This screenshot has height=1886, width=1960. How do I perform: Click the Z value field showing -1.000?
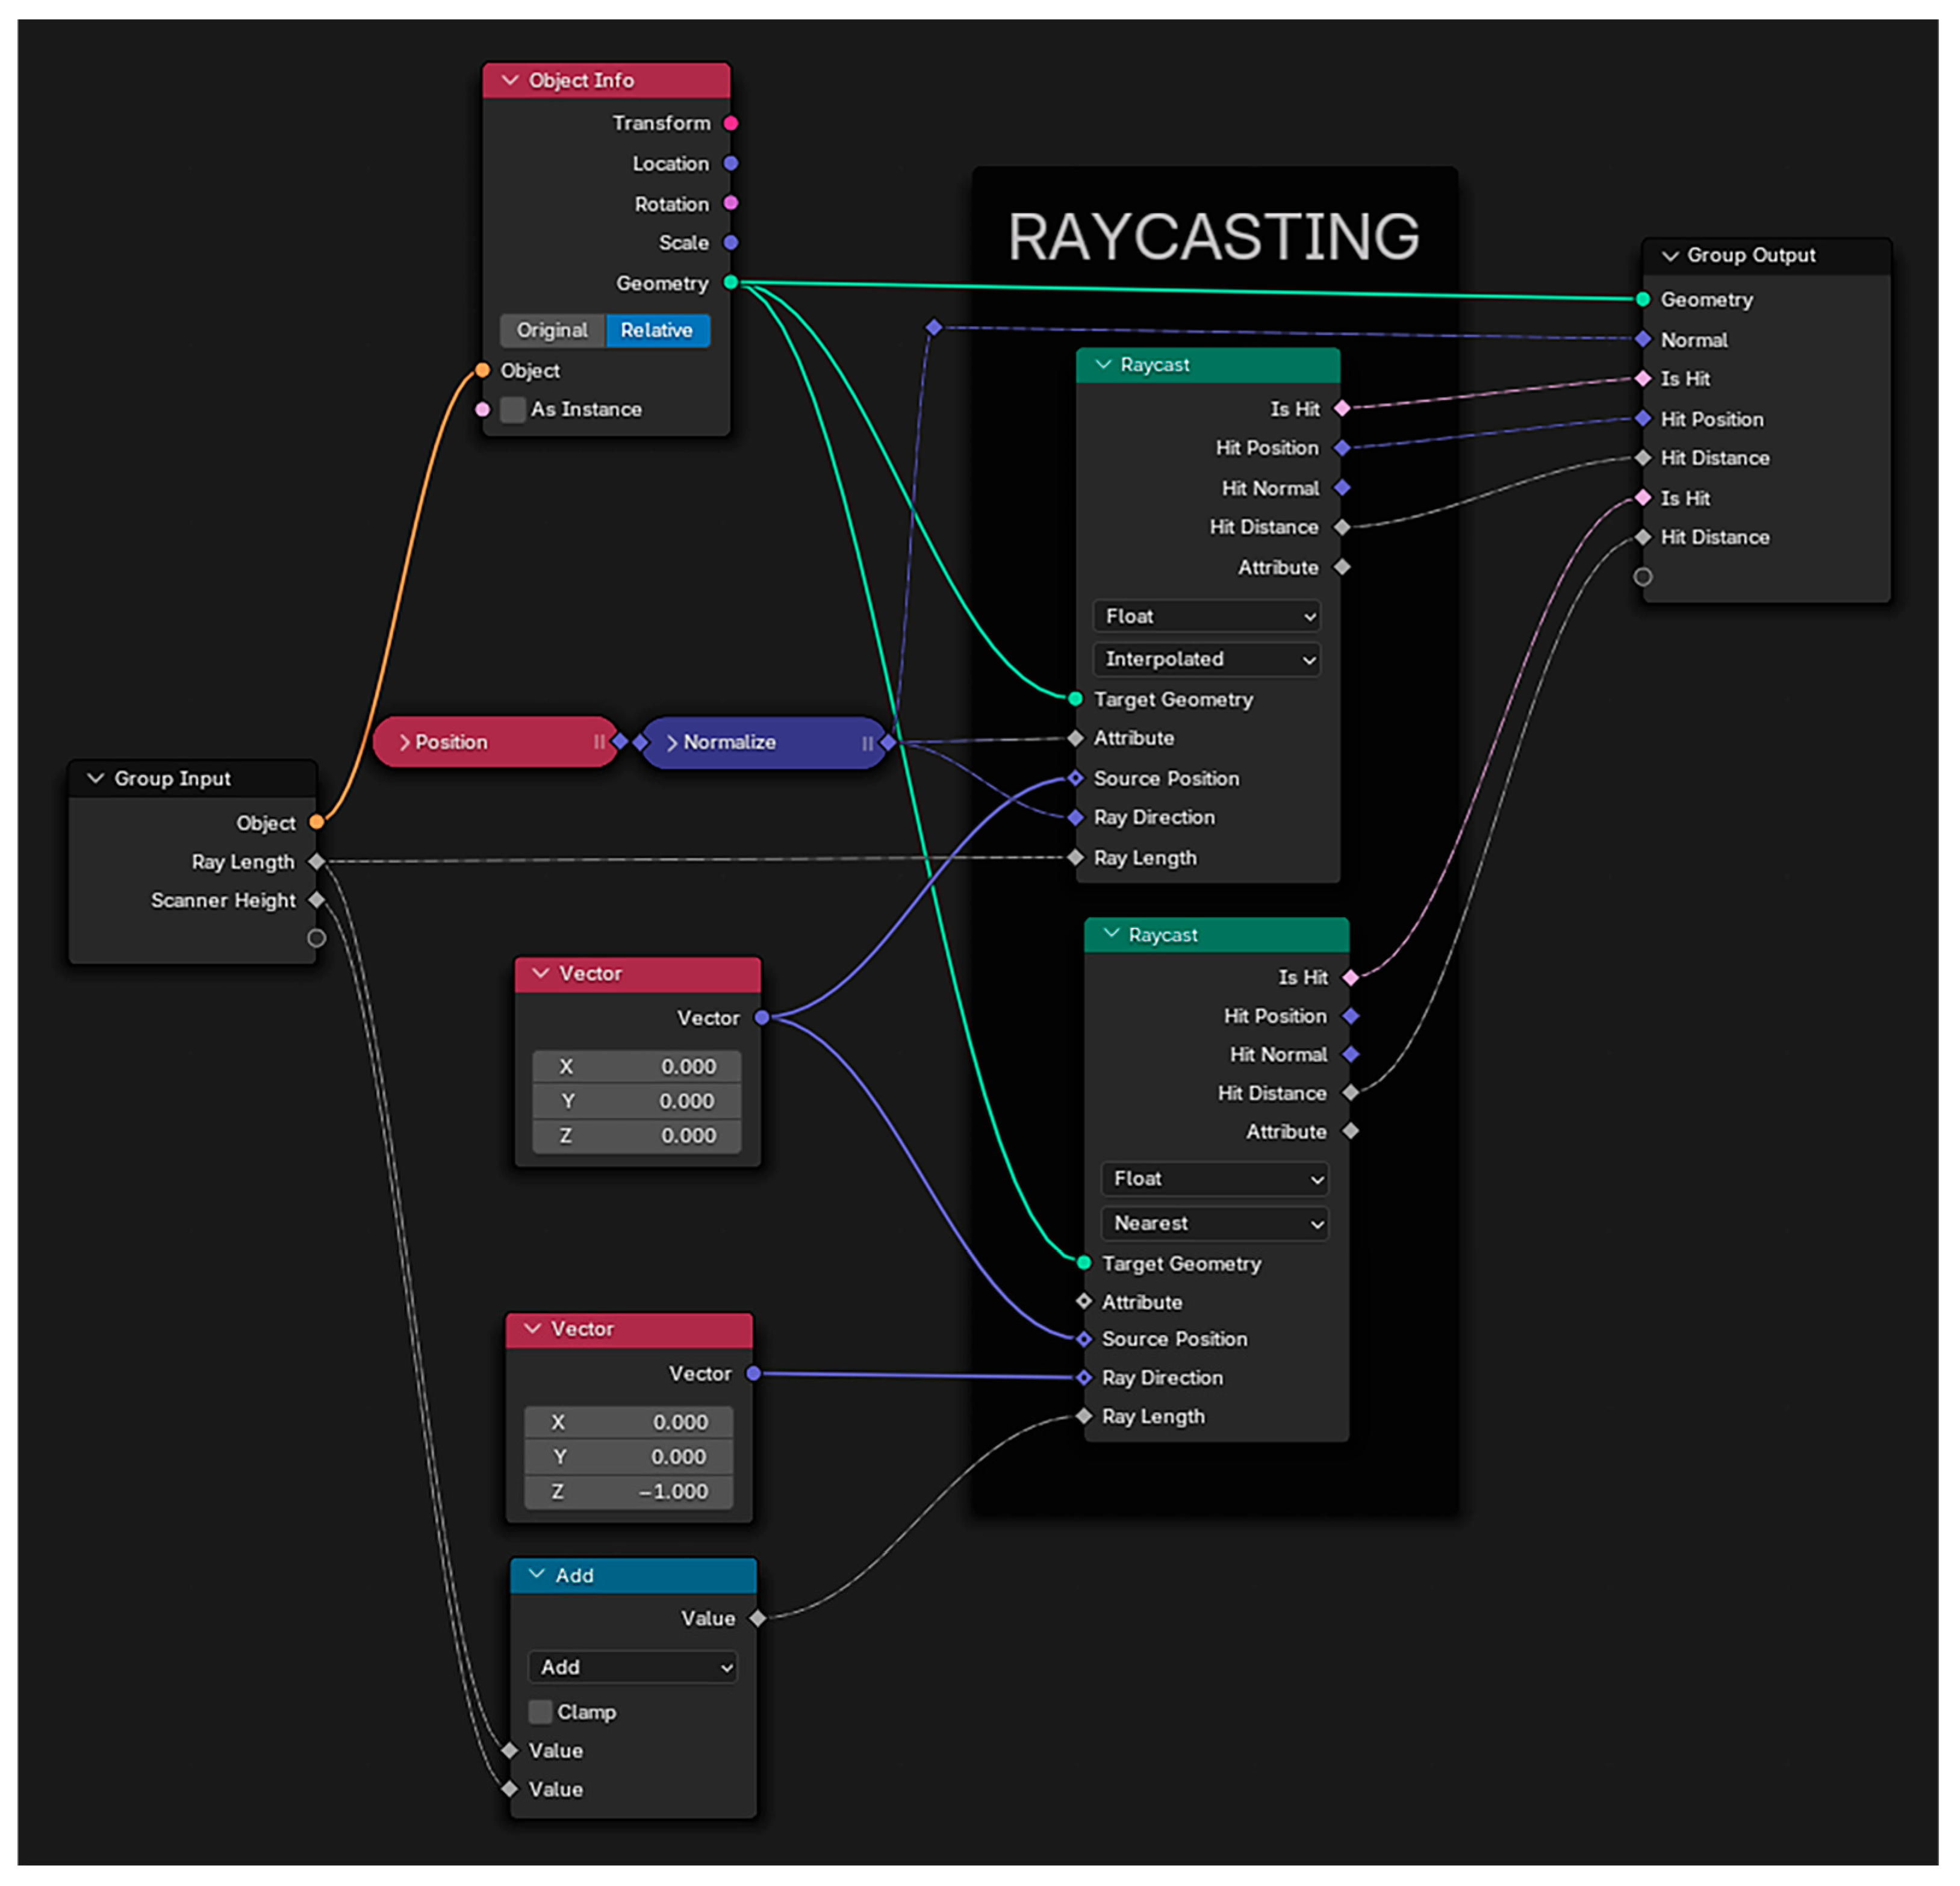click(x=629, y=1492)
